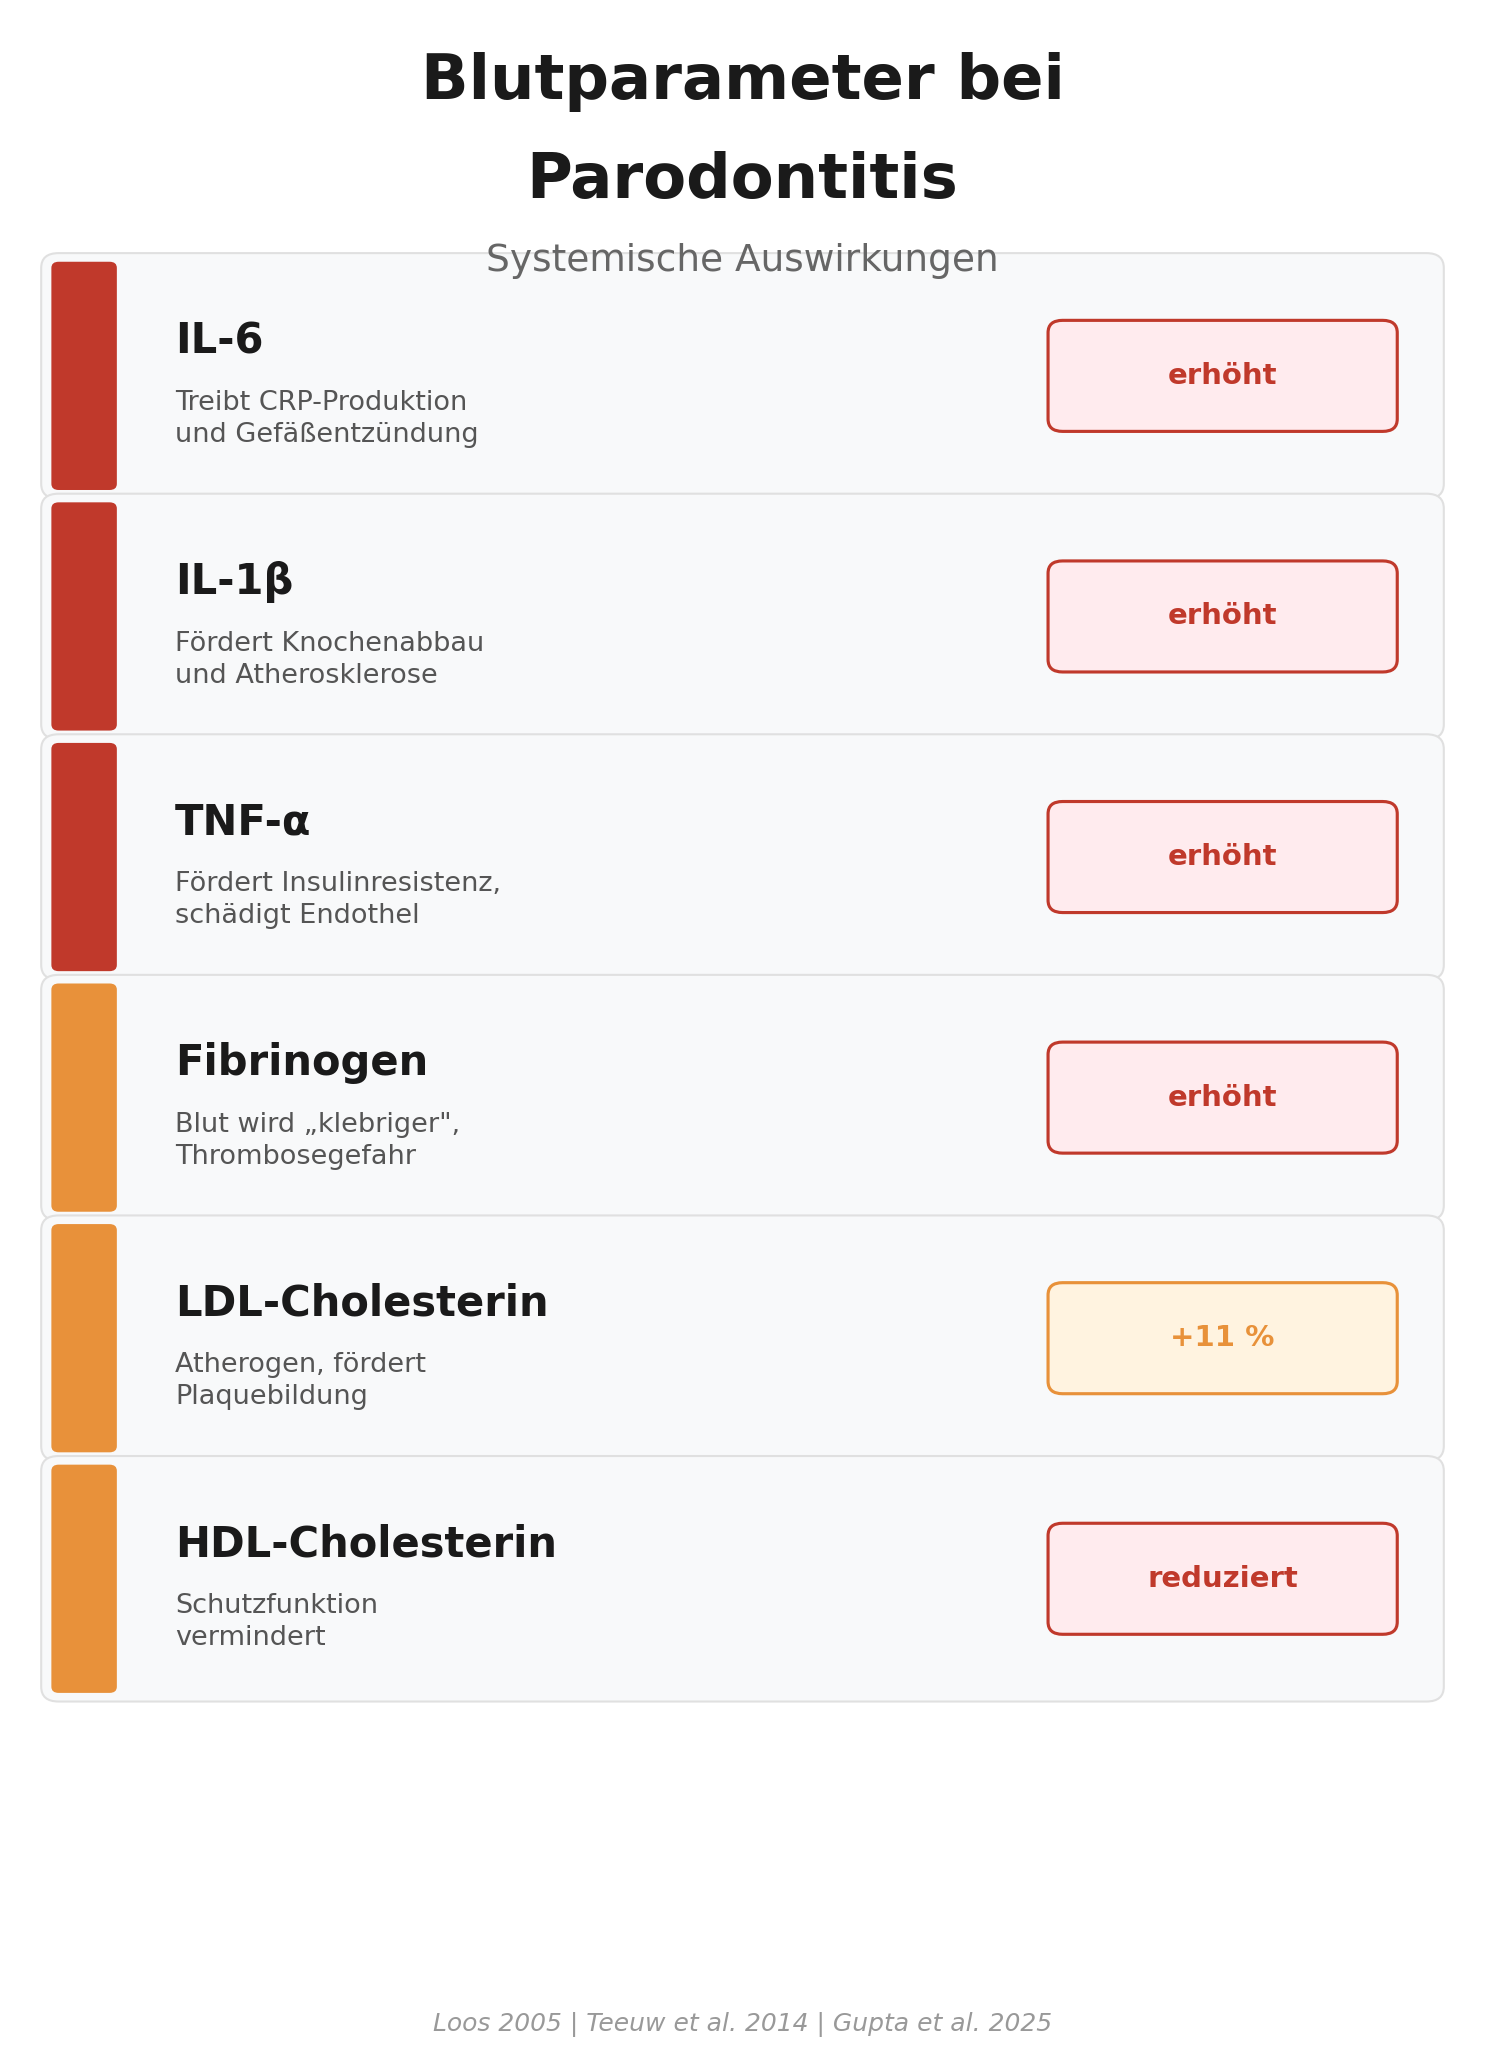Click the "LDL-Cholesterin" heading
Viewport: 1485px width, 2052px height.
coord(361,1303)
